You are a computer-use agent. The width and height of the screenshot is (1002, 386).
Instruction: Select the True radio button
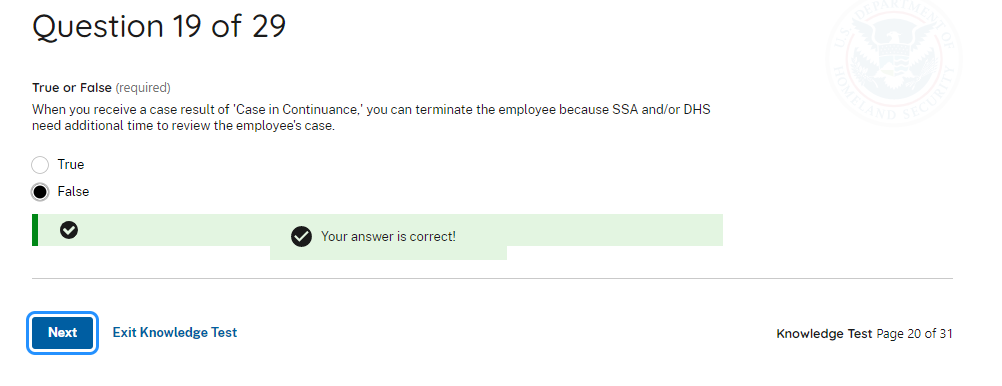(x=40, y=165)
